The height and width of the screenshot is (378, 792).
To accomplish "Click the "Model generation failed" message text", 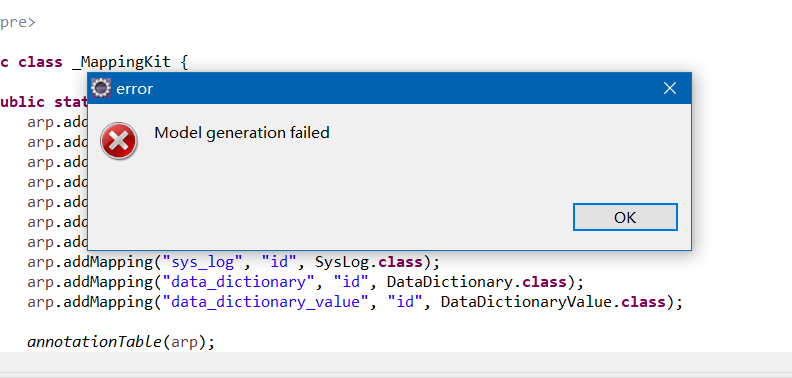I will tap(242, 133).
